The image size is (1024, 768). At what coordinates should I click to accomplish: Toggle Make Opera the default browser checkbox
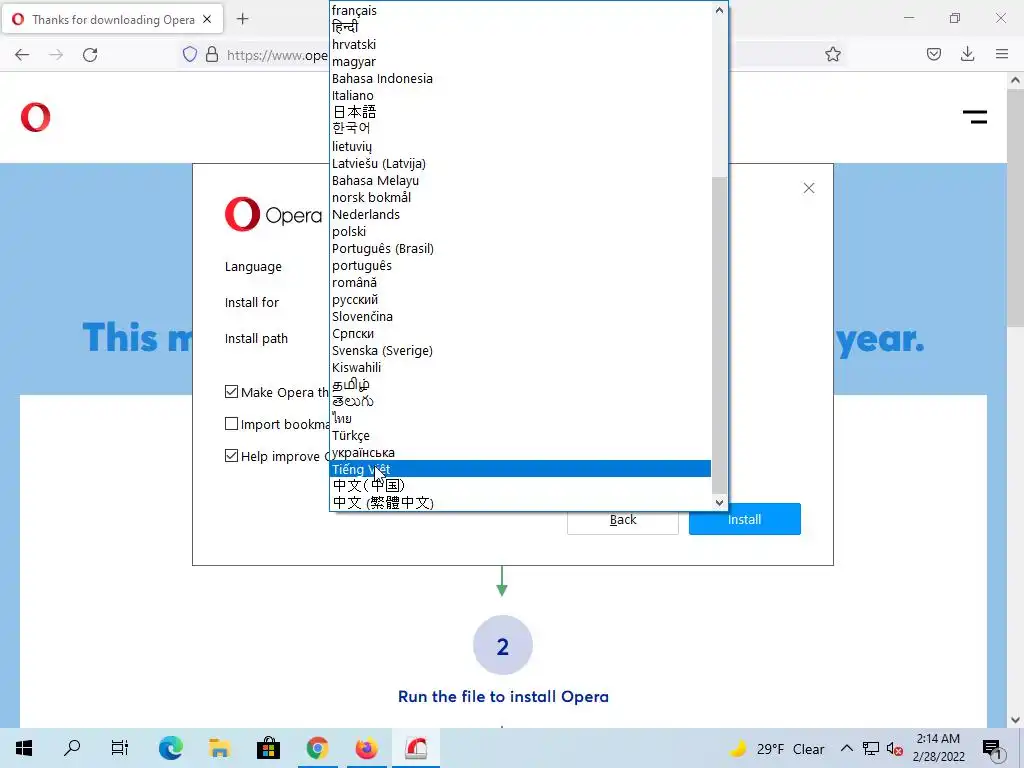pos(231,392)
